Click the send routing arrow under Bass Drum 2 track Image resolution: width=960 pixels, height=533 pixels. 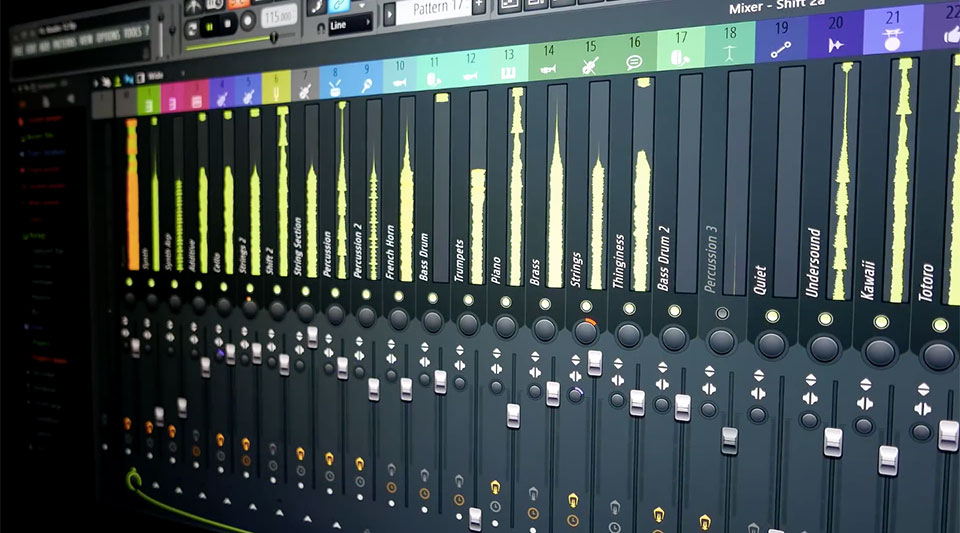coord(658,514)
